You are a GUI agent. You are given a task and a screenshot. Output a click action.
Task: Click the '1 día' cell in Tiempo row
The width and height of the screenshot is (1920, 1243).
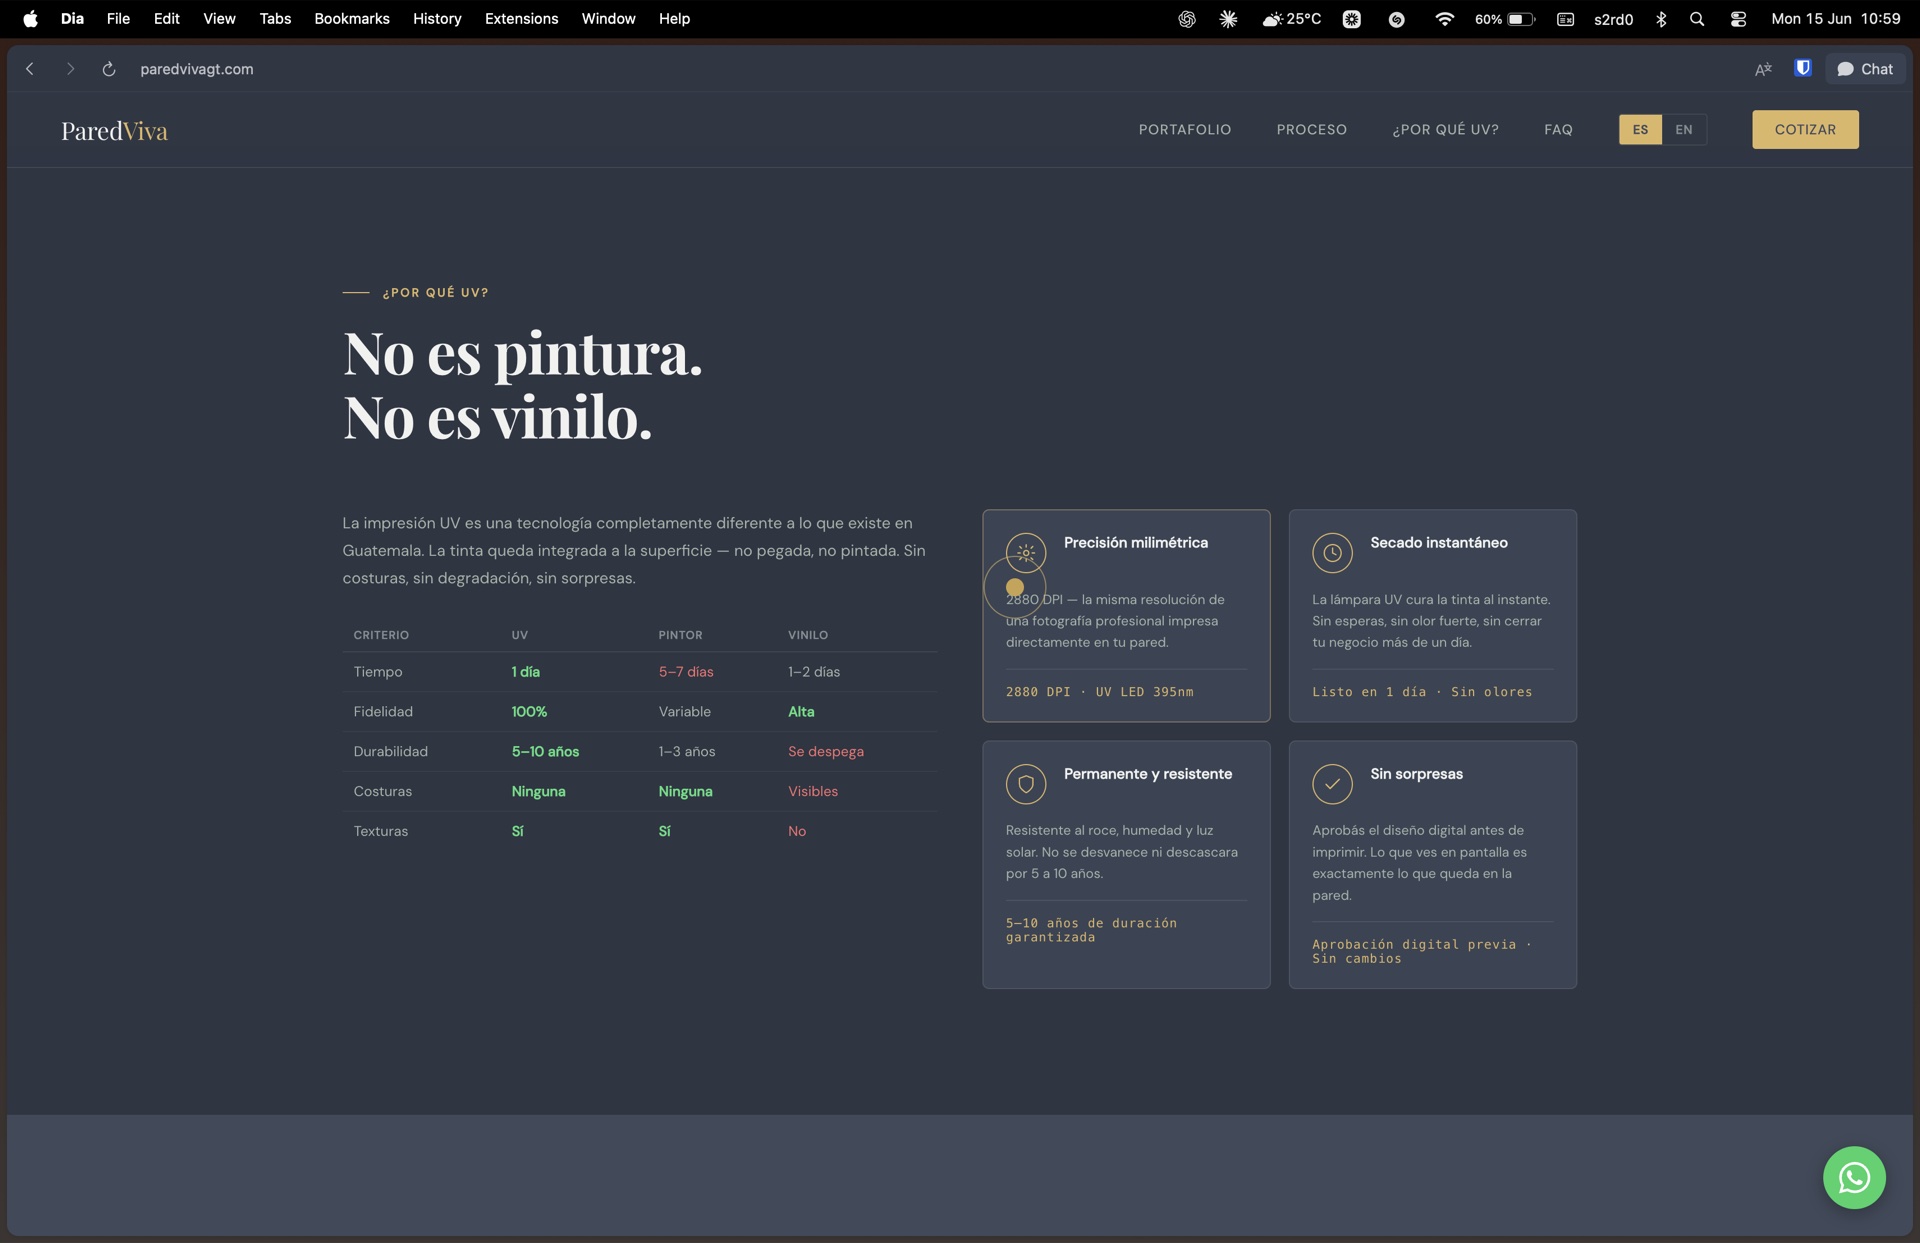(525, 671)
